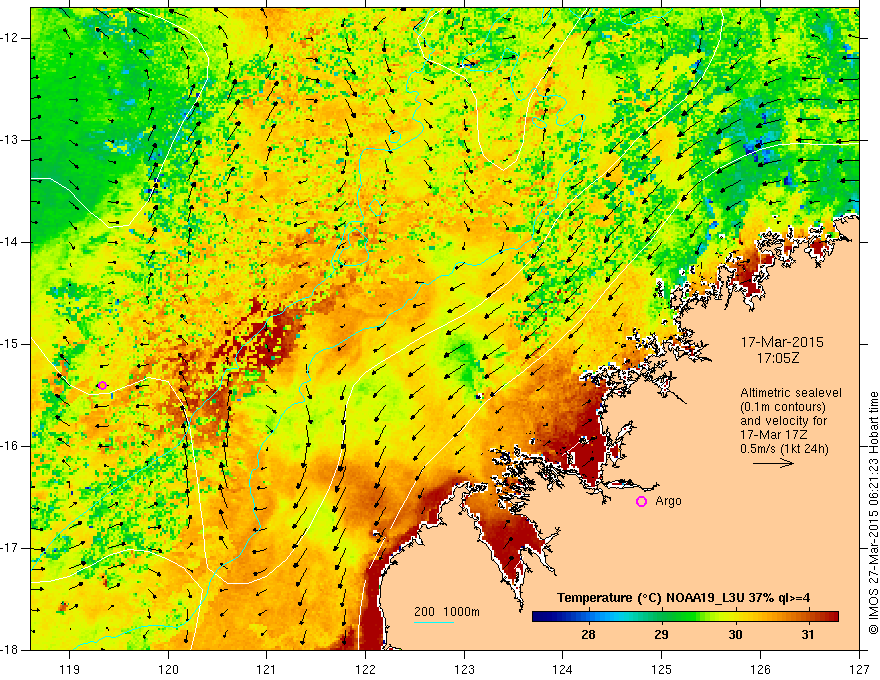Click the 126 longitude axis label
This screenshot has width=880, height=680.
[760, 670]
